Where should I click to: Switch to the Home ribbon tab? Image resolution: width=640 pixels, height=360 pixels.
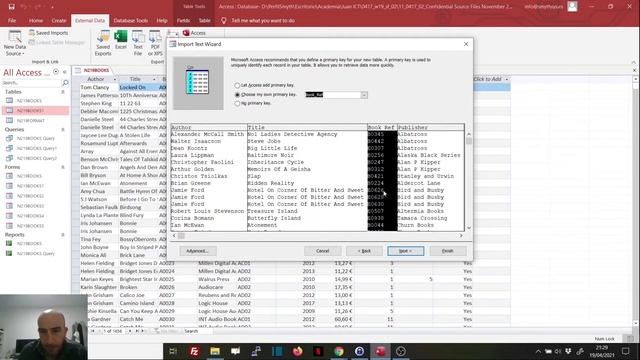pyautogui.click(x=36, y=20)
